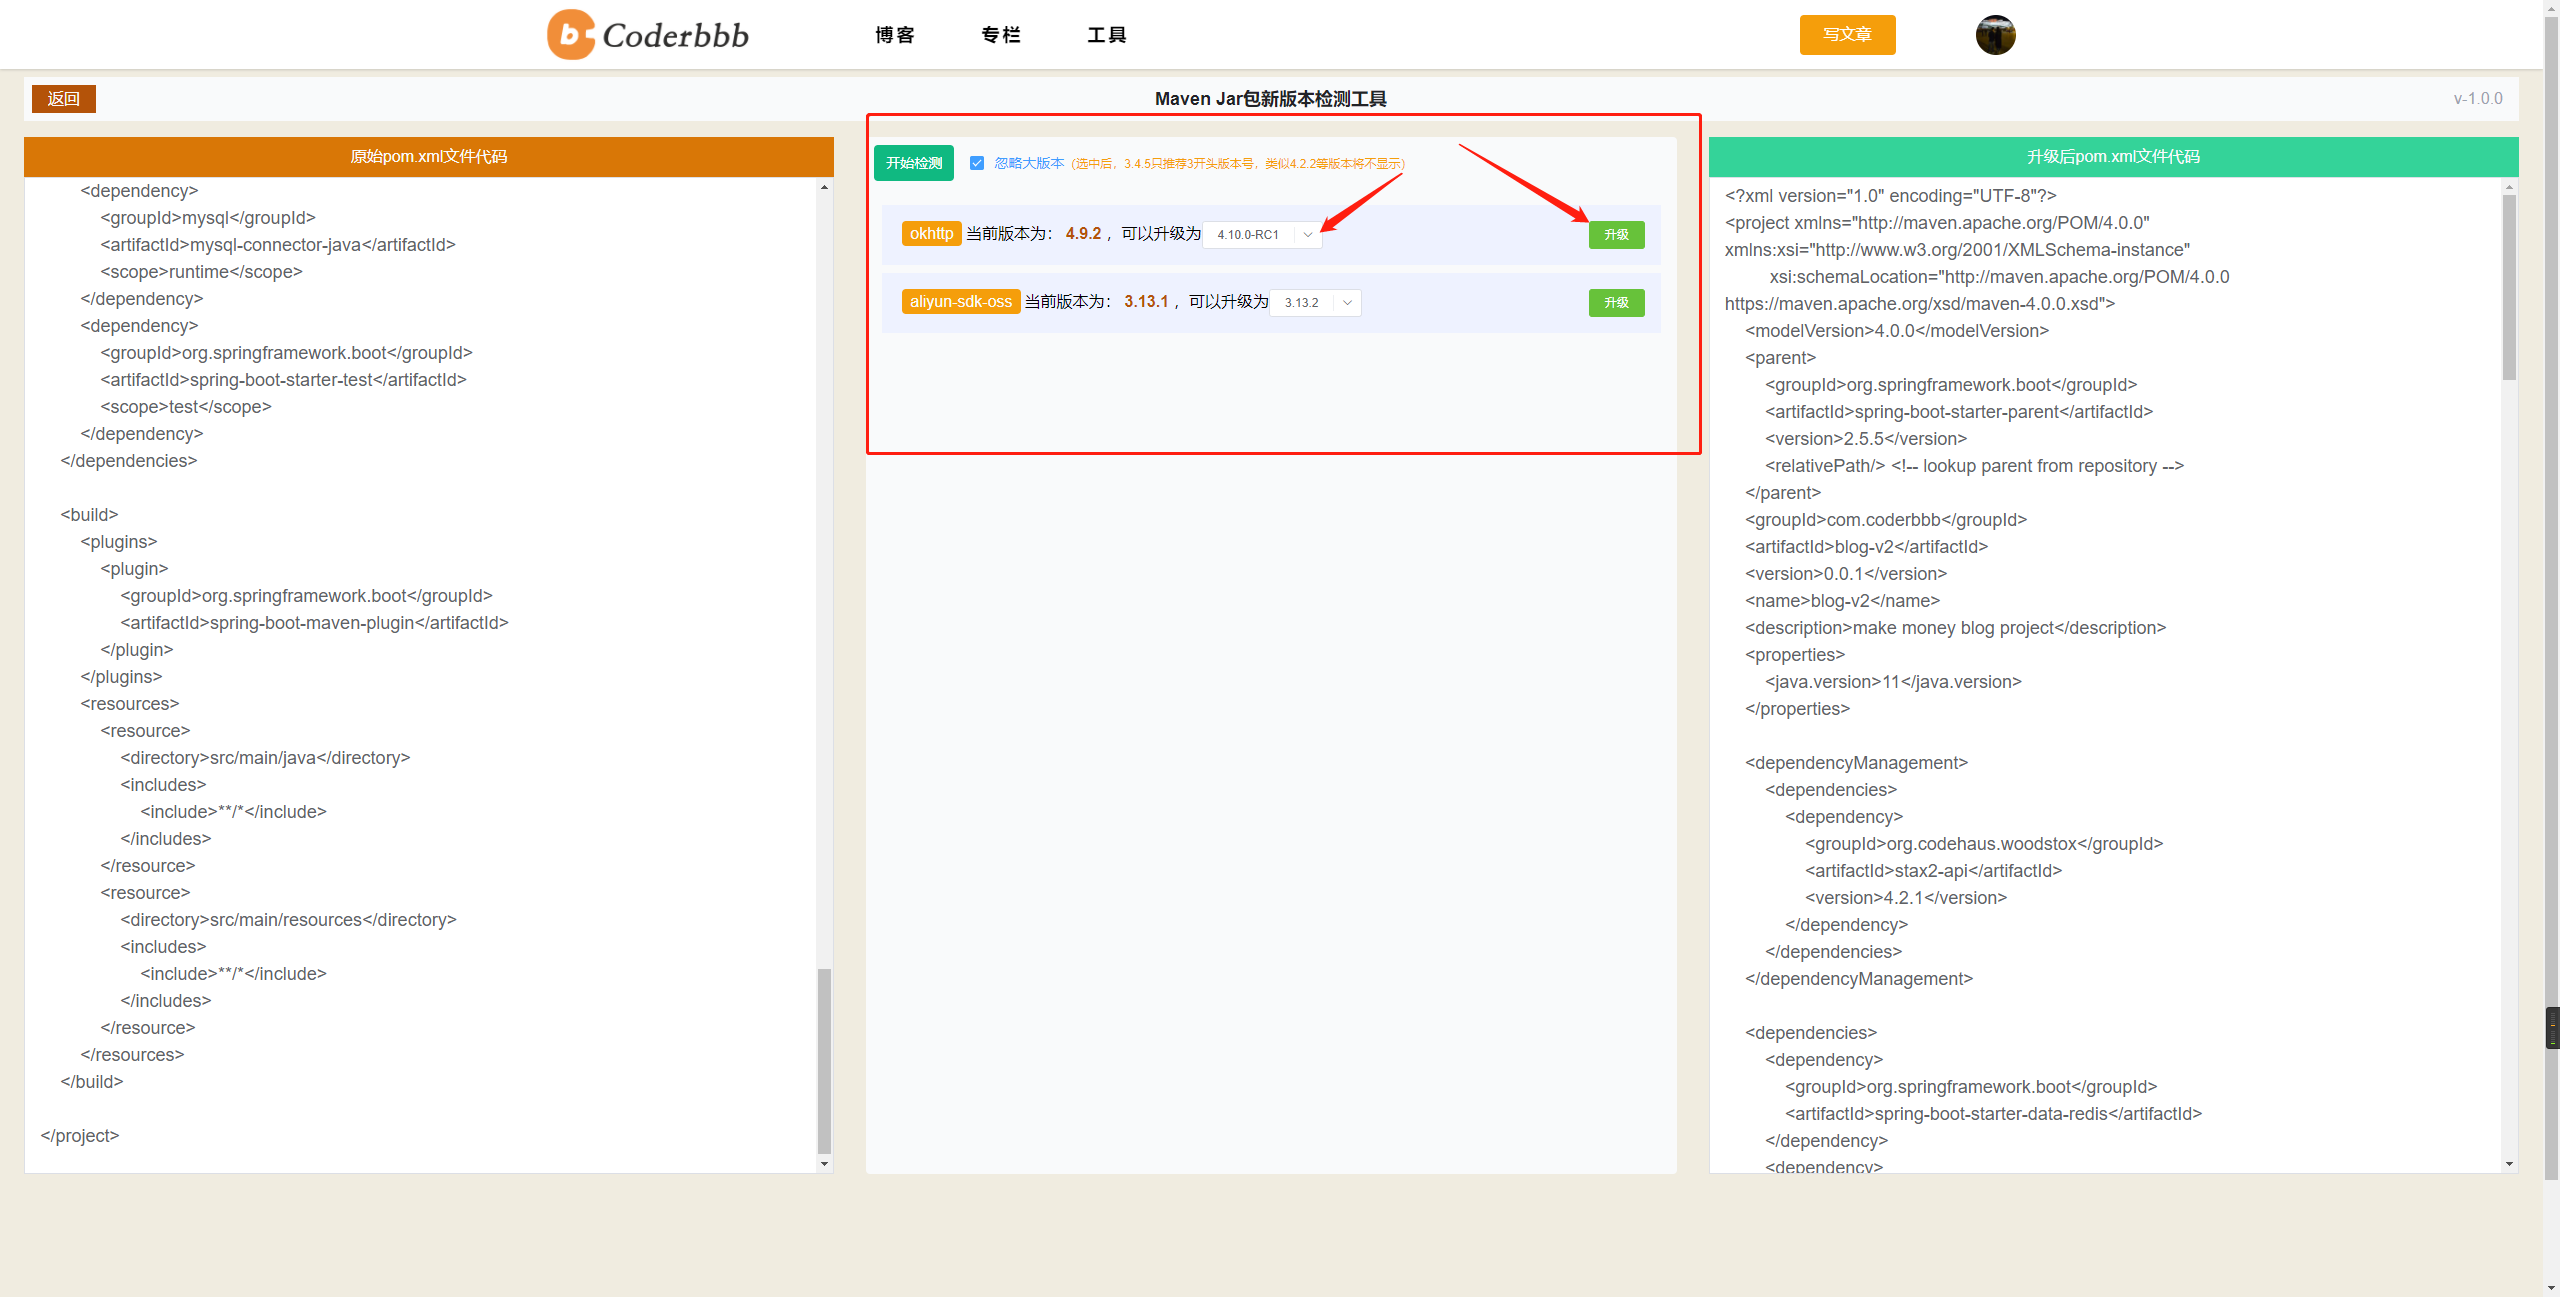Open the 工具 menu item
The width and height of the screenshot is (2560, 1297).
1106,35
